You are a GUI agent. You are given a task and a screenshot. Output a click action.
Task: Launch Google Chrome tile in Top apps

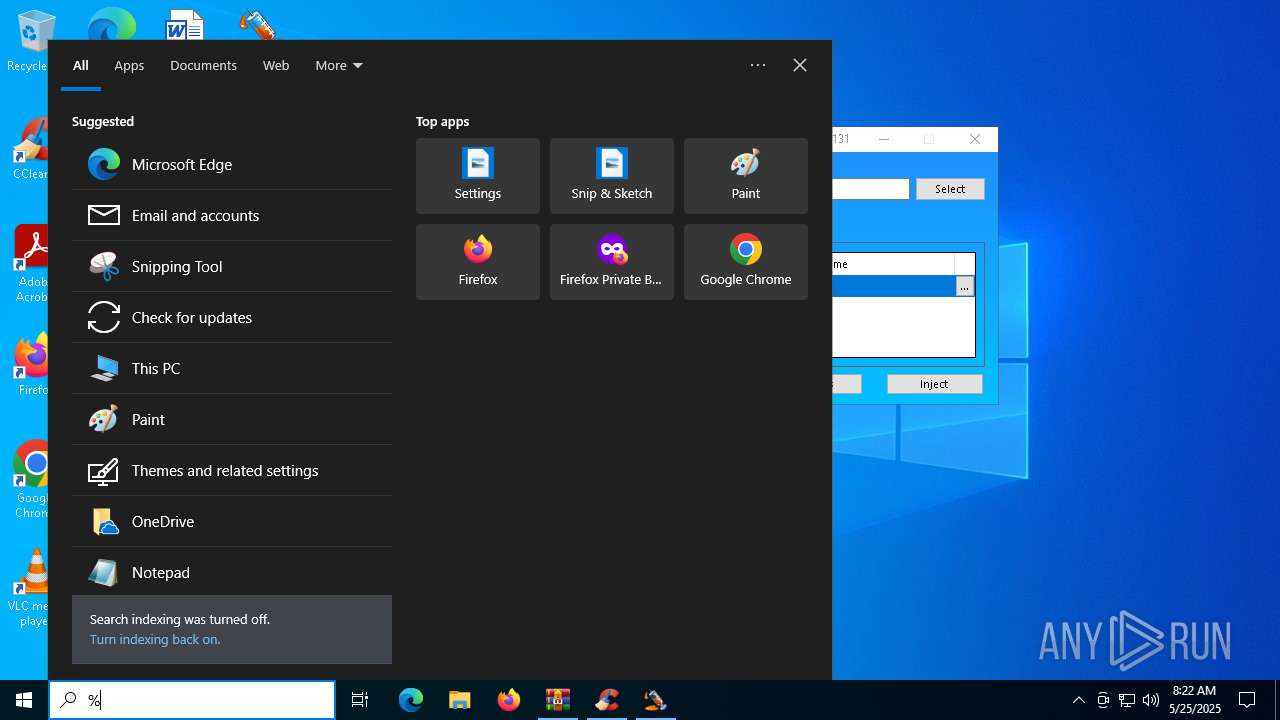click(x=746, y=262)
